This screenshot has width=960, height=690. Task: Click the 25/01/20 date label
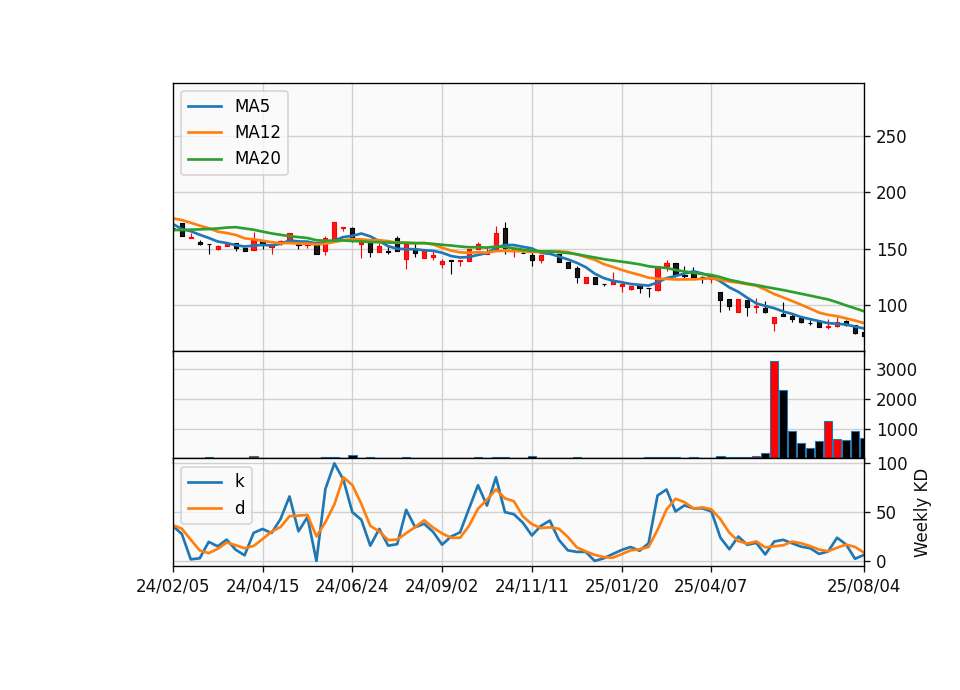(x=621, y=586)
